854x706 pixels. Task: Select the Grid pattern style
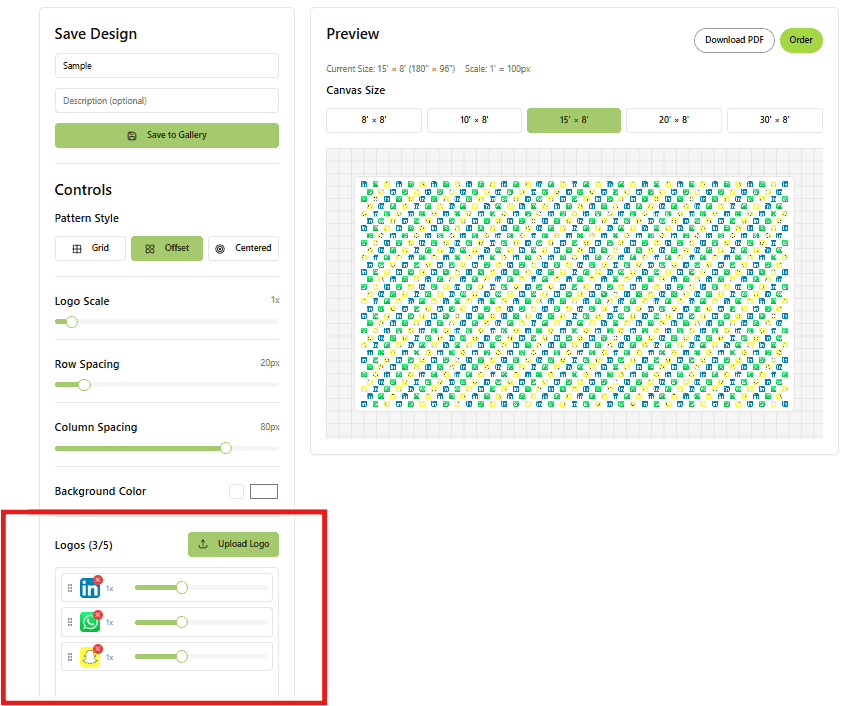pyautogui.click(x=90, y=248)
